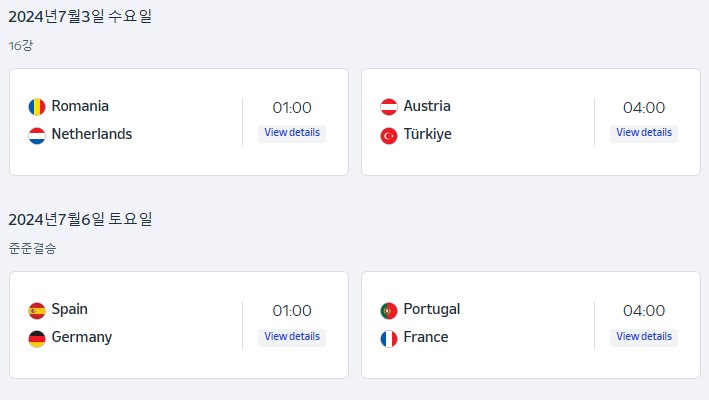Click the Netherlands flag icon

tap(37, 136)
